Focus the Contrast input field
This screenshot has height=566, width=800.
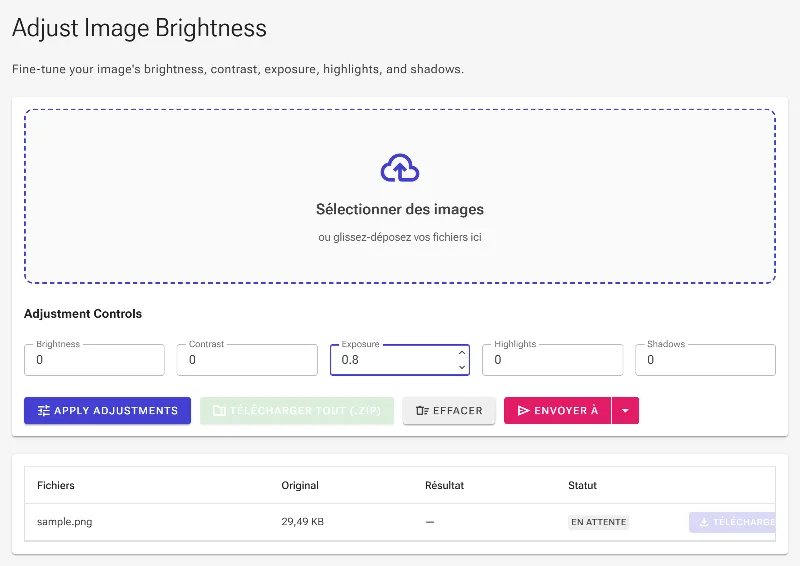tap(247, 360)
